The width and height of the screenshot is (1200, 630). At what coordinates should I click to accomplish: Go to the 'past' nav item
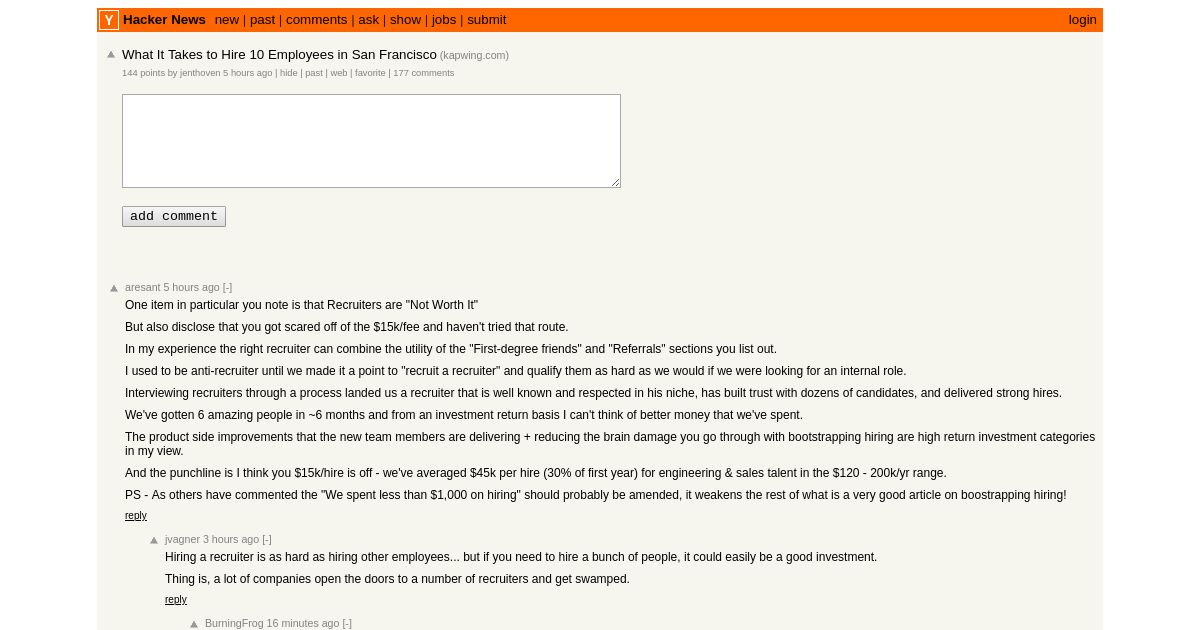[x=262, y=20]
